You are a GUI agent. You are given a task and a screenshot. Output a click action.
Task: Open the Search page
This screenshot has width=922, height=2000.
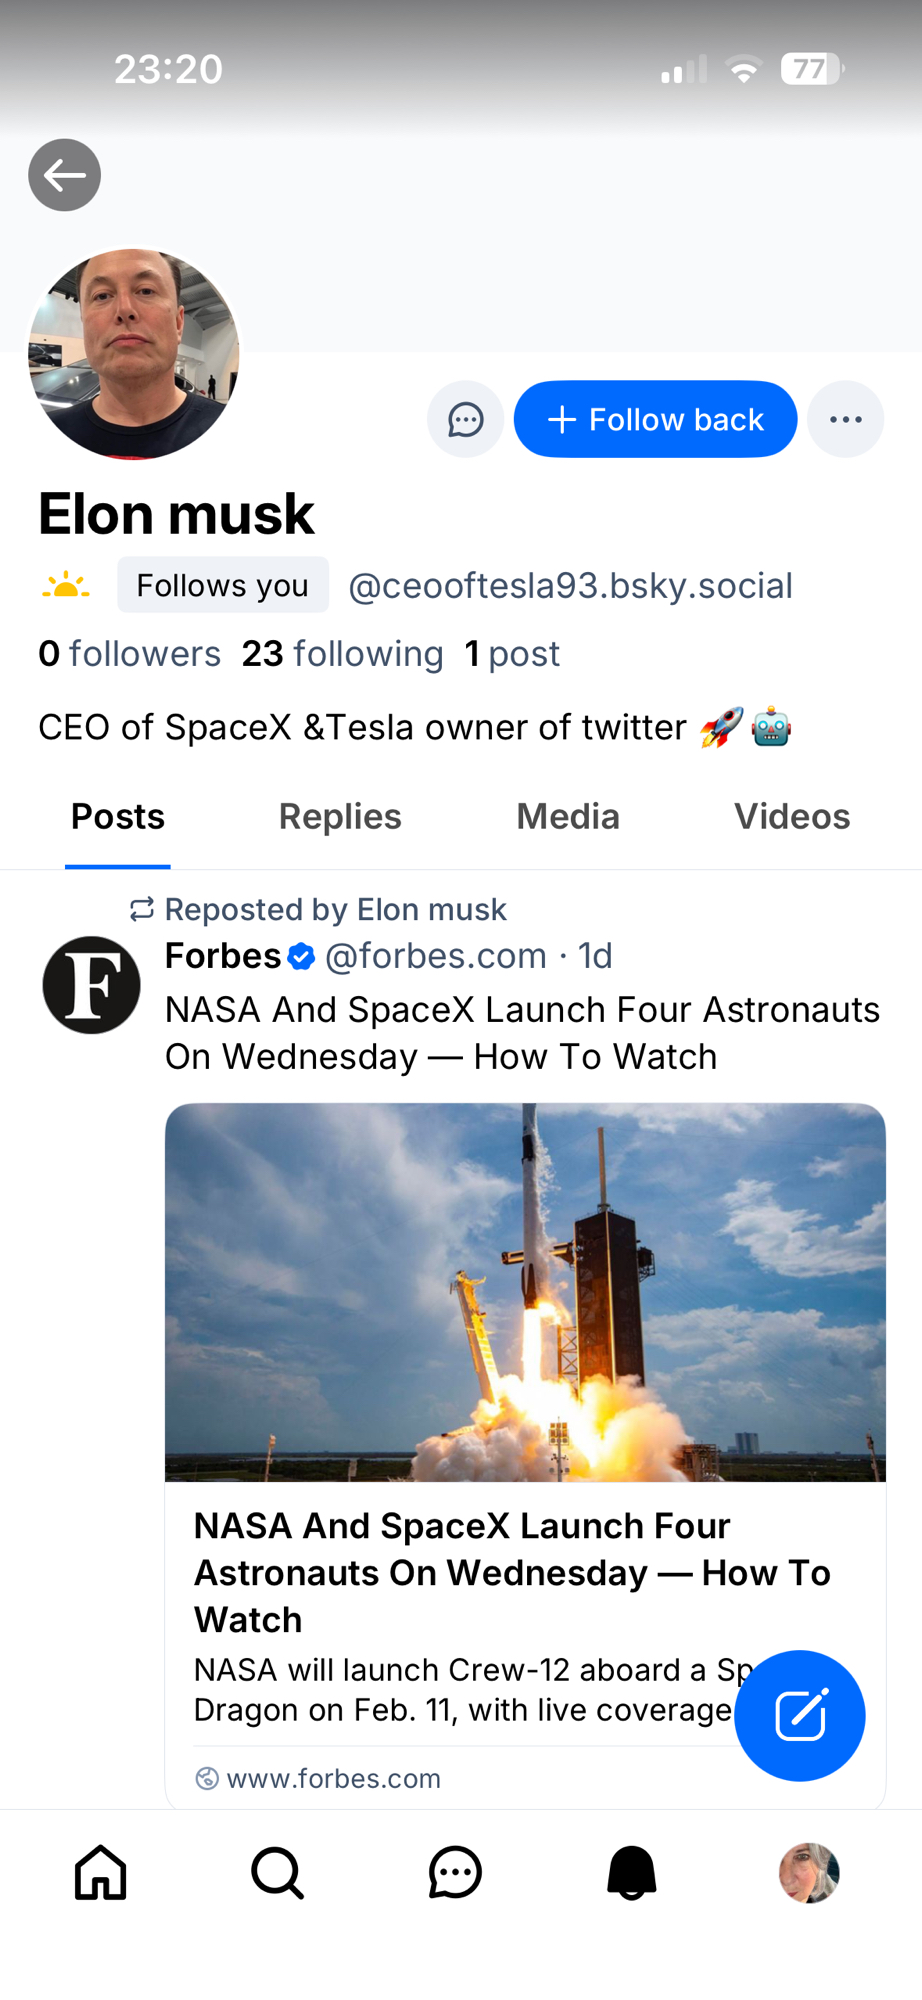coord(277,1872)
